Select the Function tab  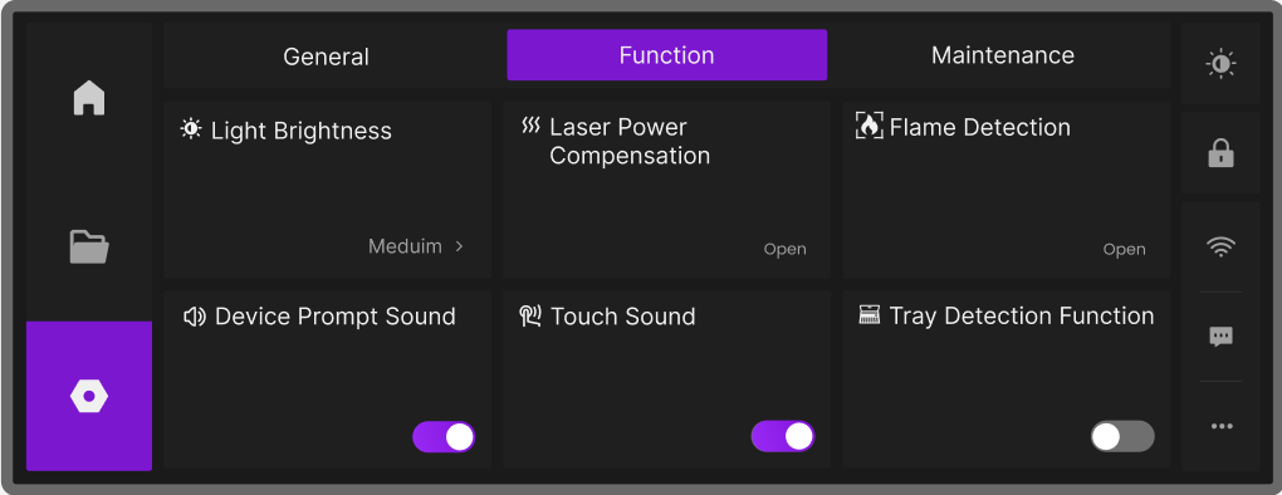(667, 55)
